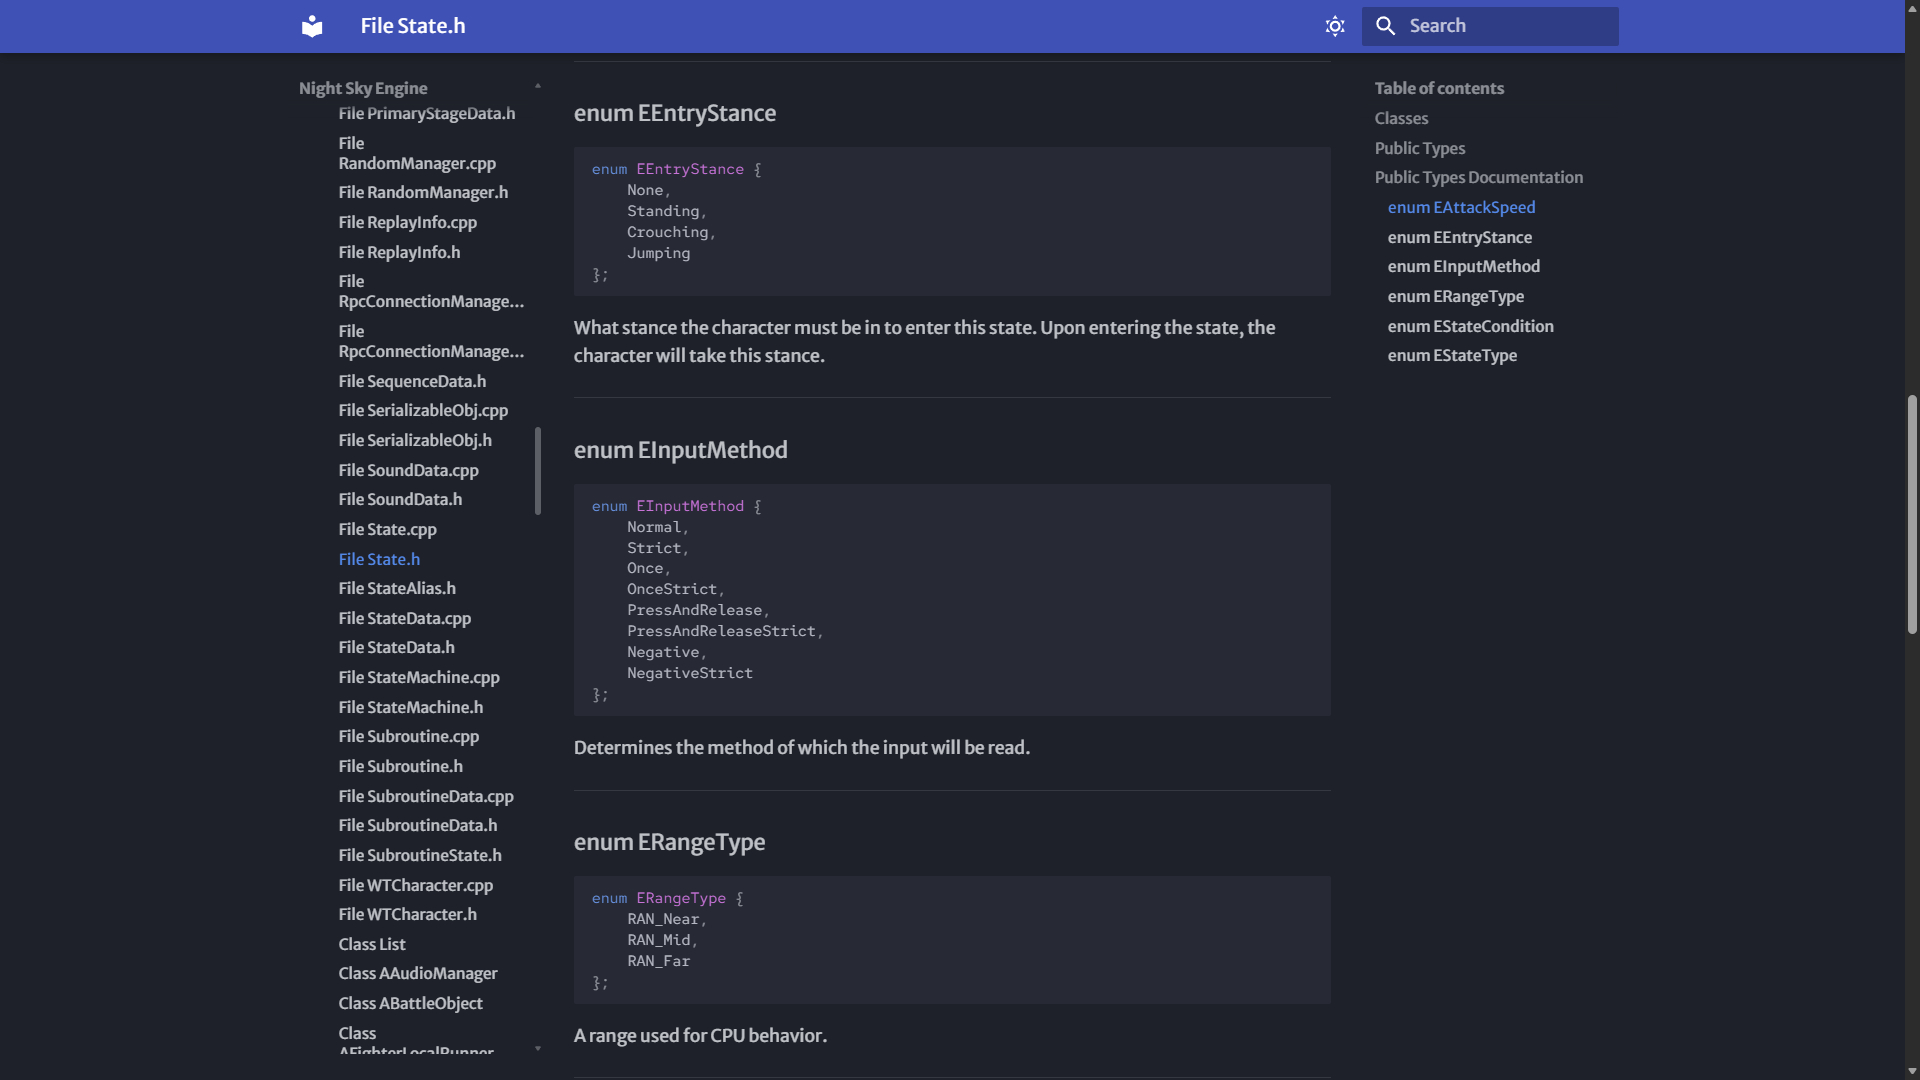Viewport: 1920px width, 1080px height.
Task: Open the Class List entry
Action: pos(371,944)
